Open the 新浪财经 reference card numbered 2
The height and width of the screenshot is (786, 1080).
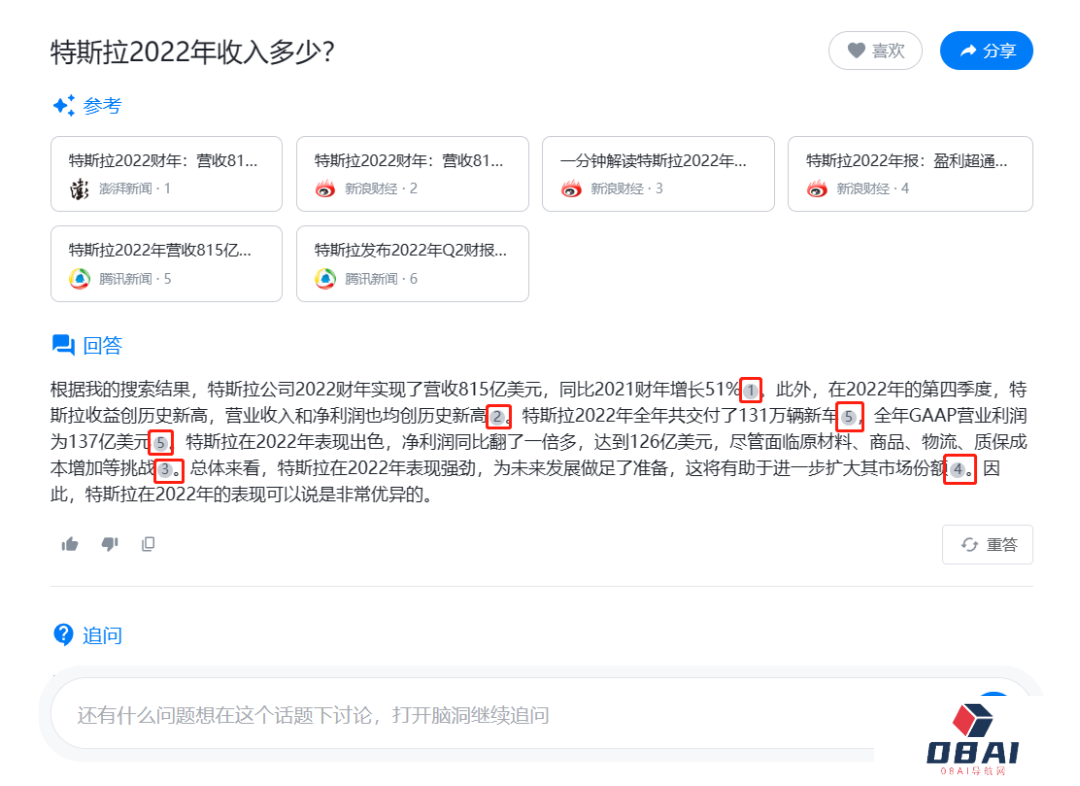[412, 174]
